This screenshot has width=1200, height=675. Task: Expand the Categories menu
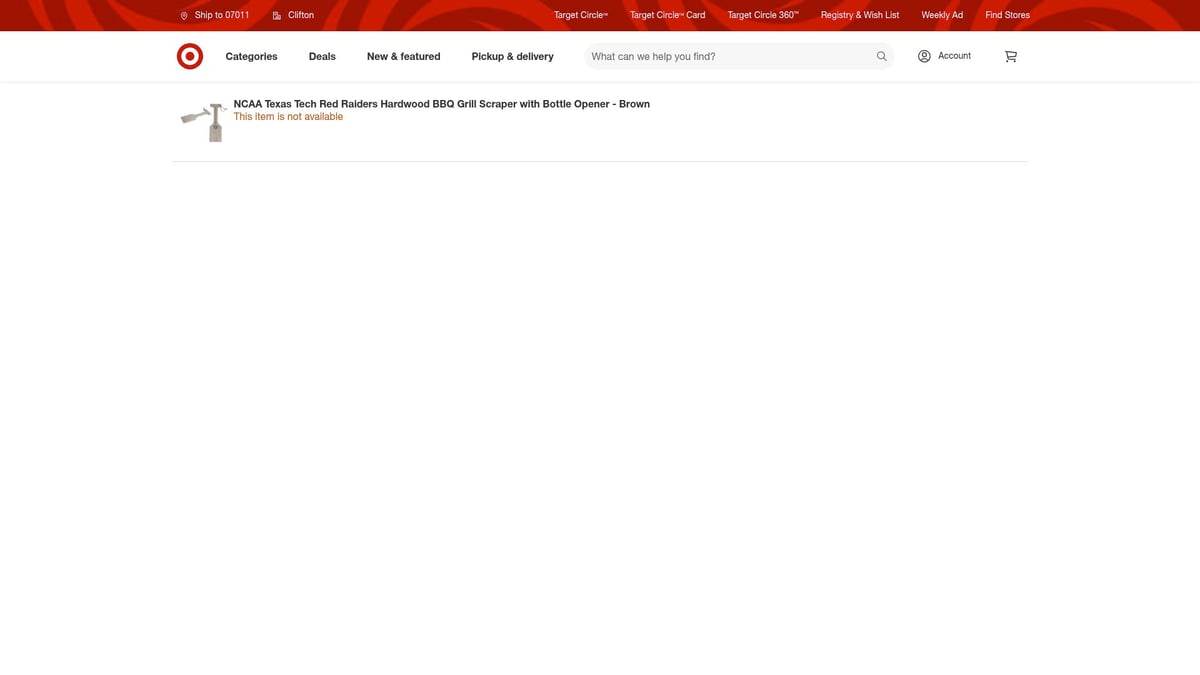tap(251, 57)
